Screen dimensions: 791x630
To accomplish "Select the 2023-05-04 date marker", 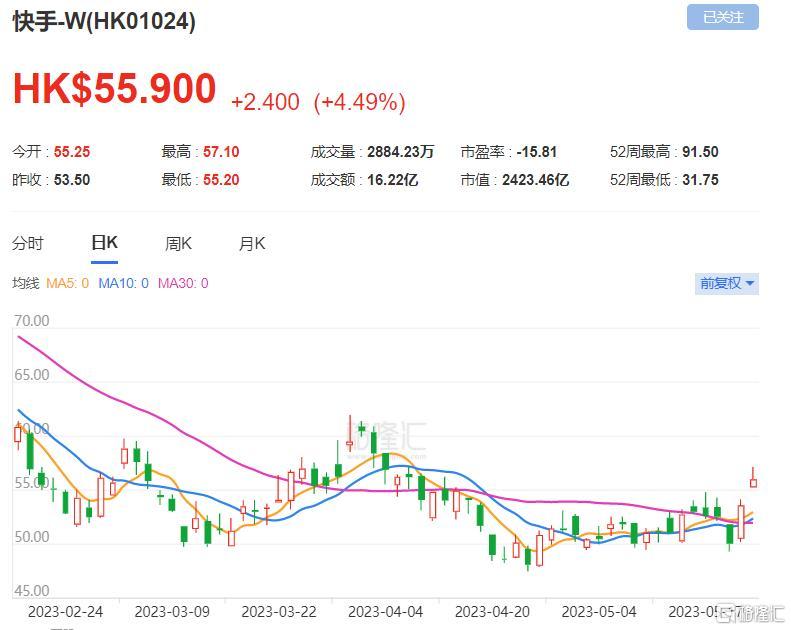I will [x=599, y=612].
